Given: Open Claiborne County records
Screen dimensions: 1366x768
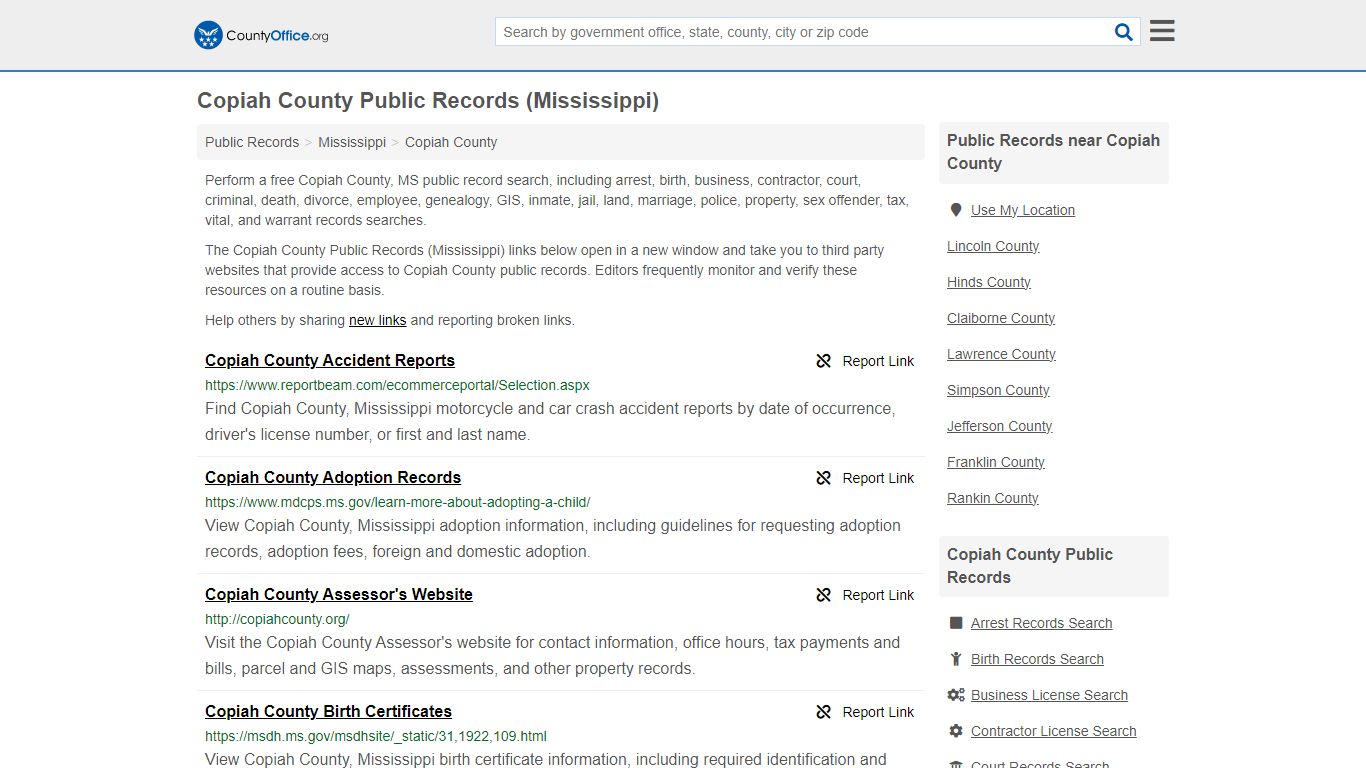Looking at the screenshot, I should coord(1001,318).
